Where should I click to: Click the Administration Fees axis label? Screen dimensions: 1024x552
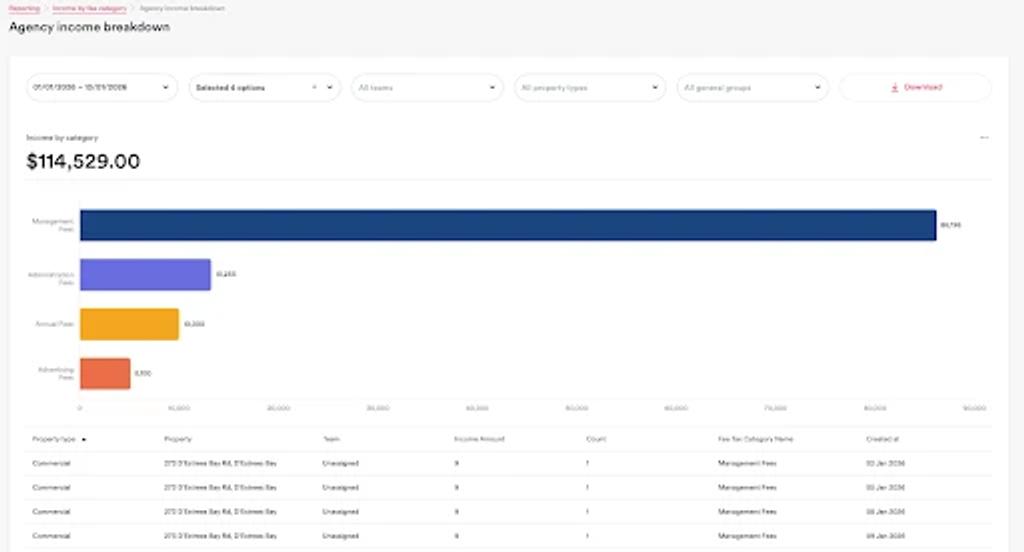[51, 278]
